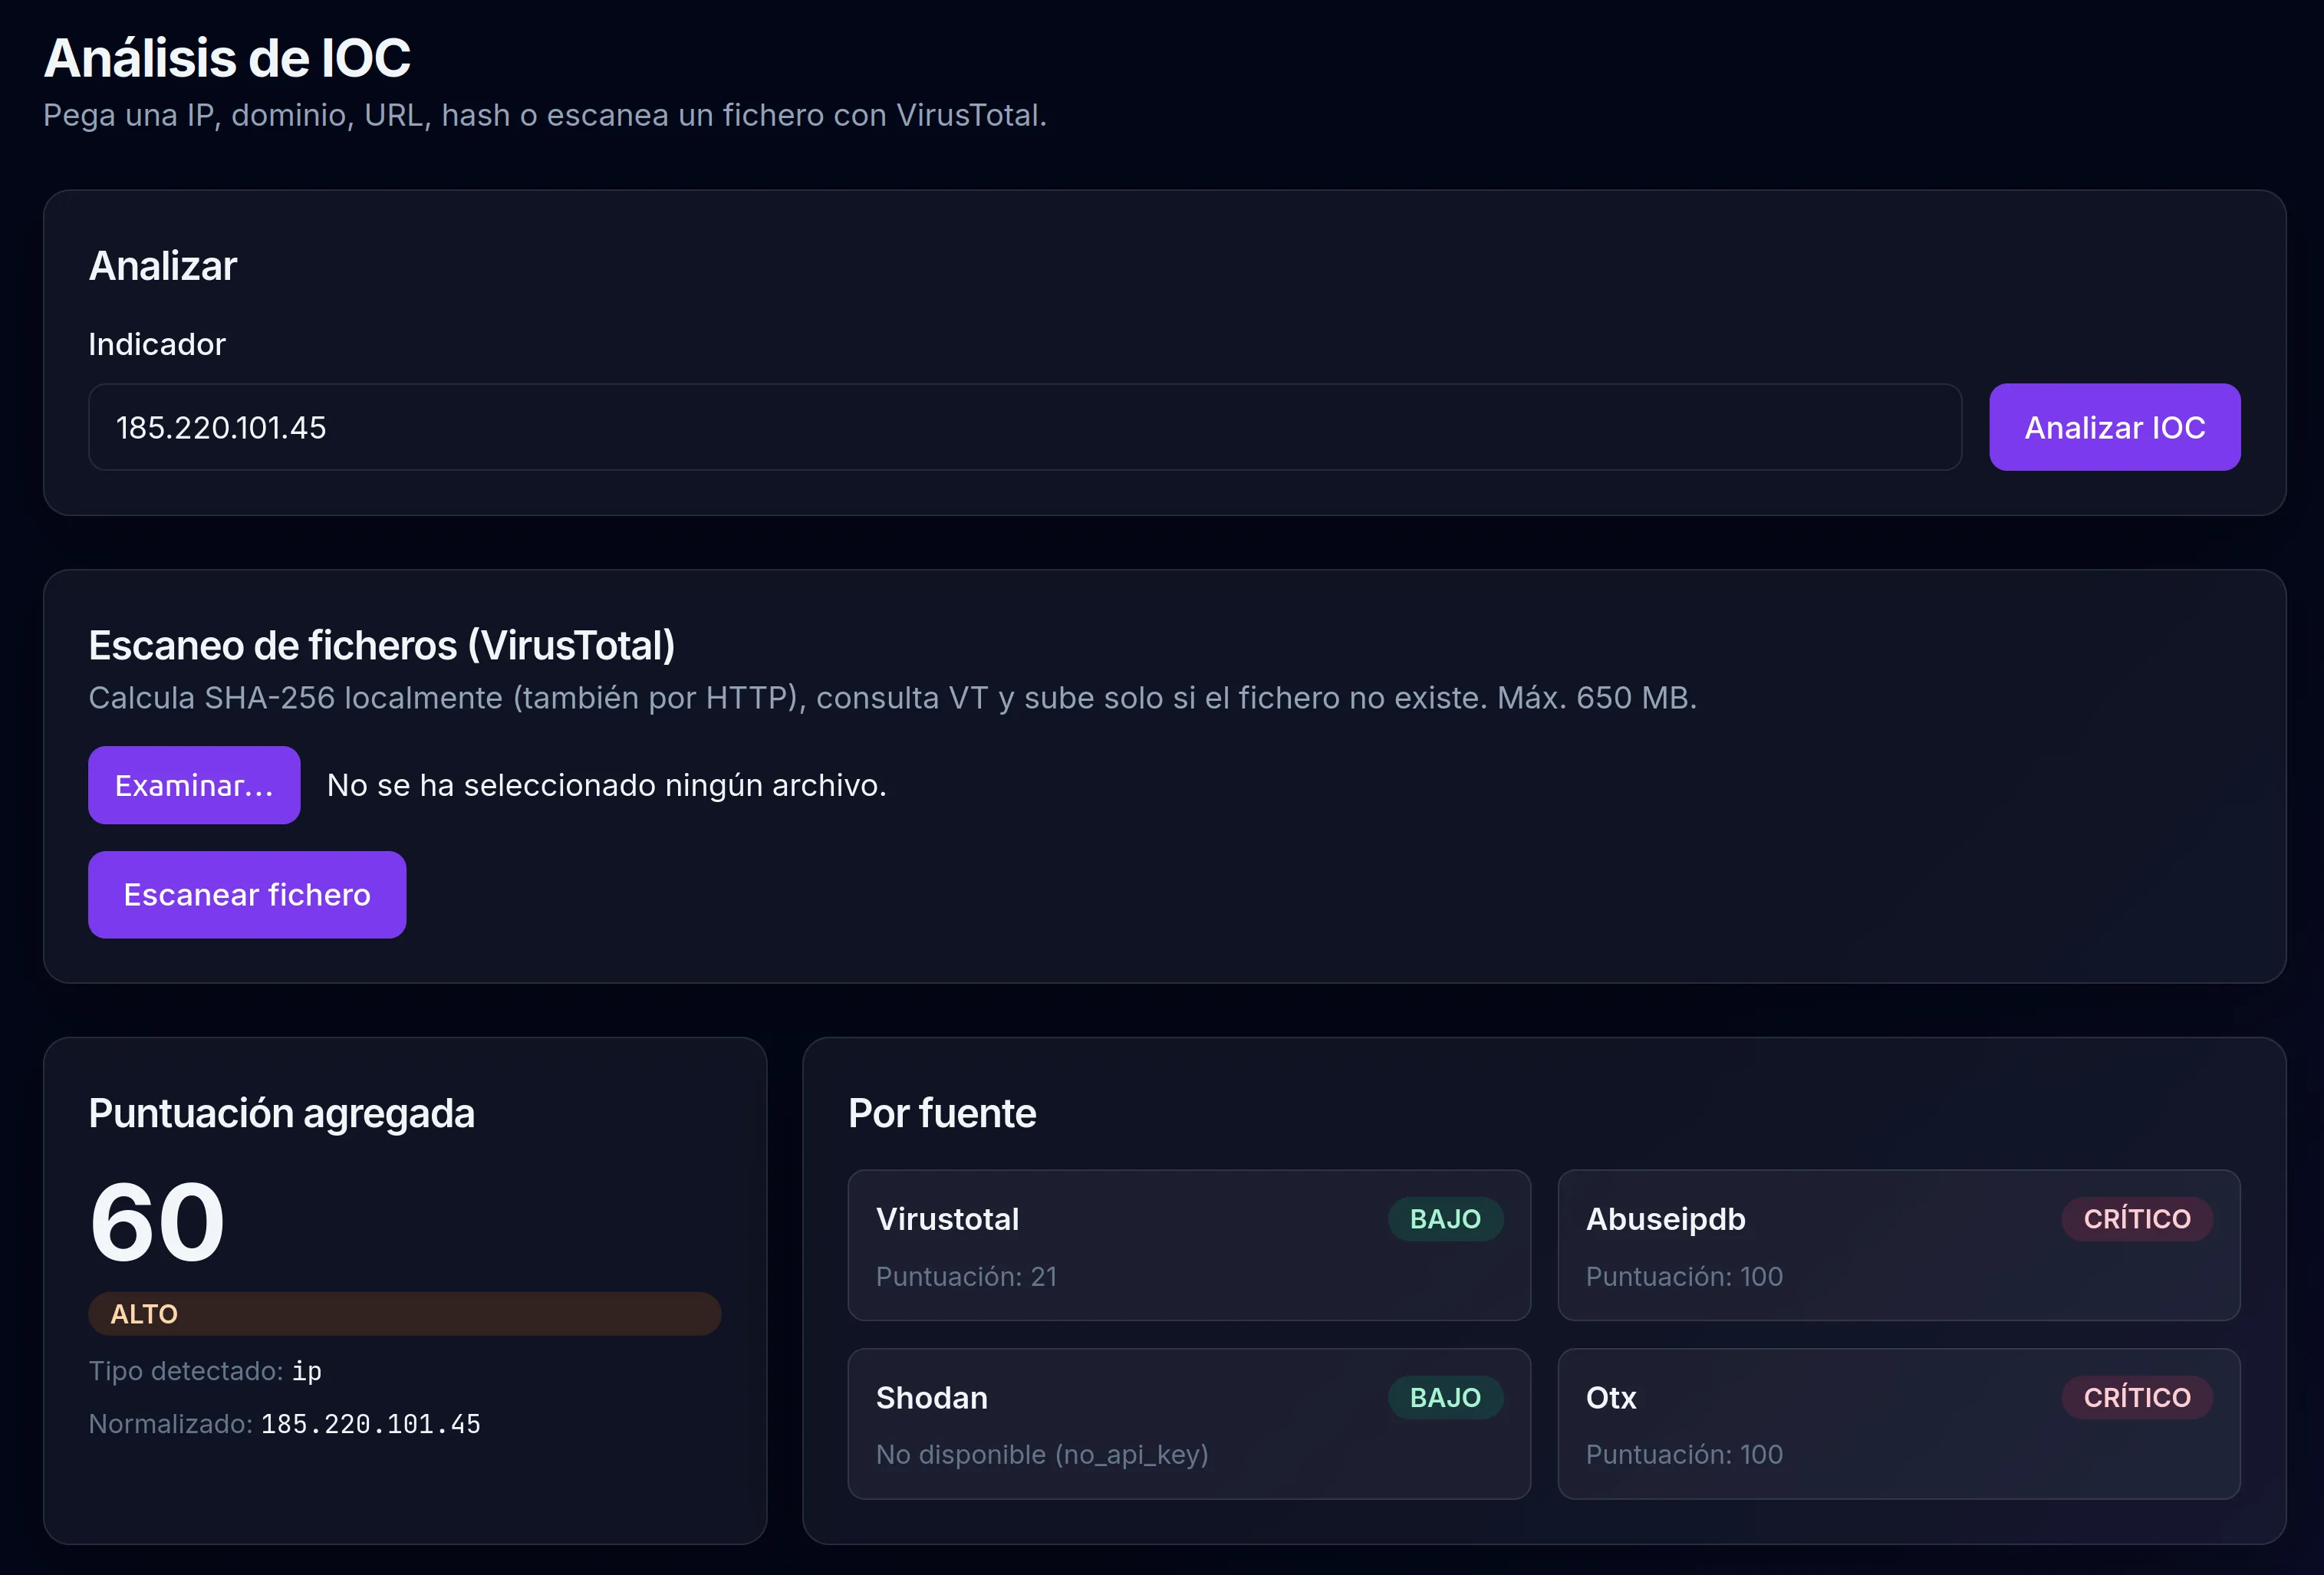Click the 'Análisis de IOC' page title
This screenshot has height=1575, width=2324.
[227, 58]
